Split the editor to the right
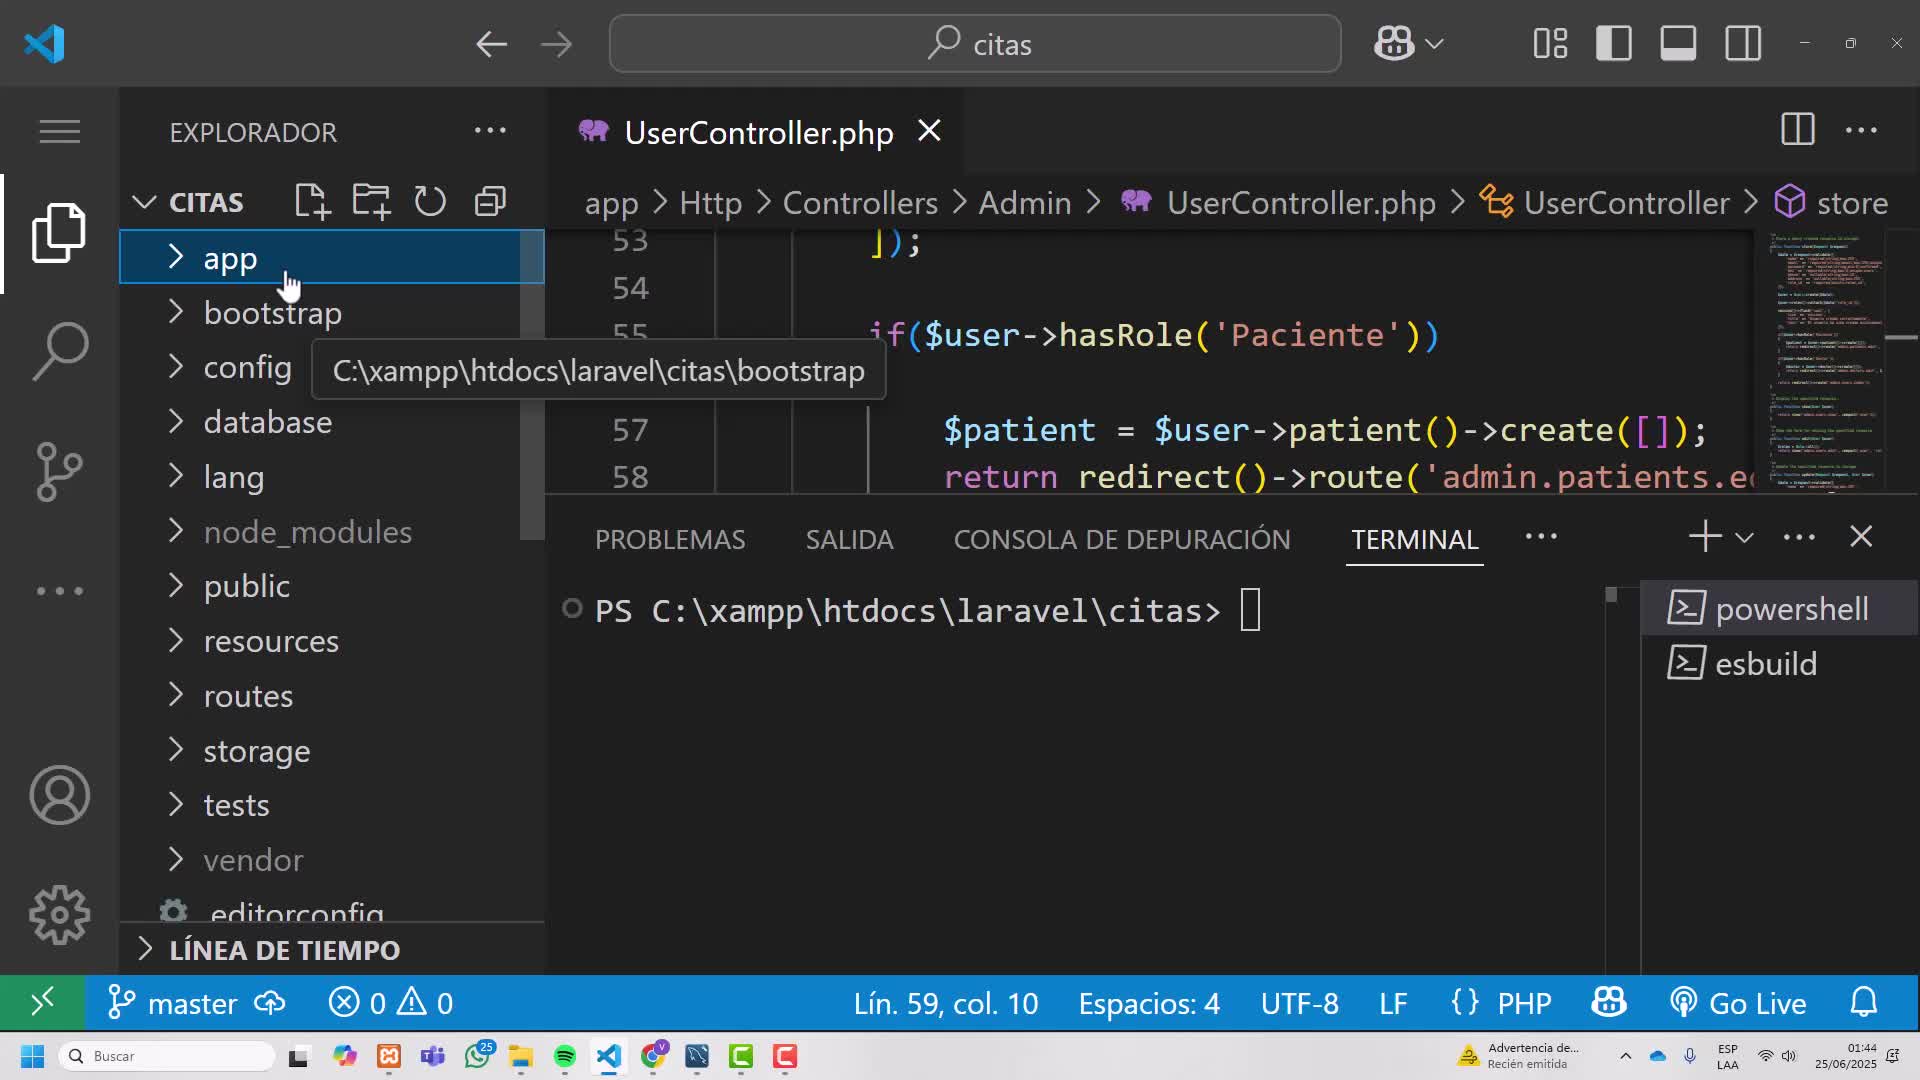 click(1797, 129)
